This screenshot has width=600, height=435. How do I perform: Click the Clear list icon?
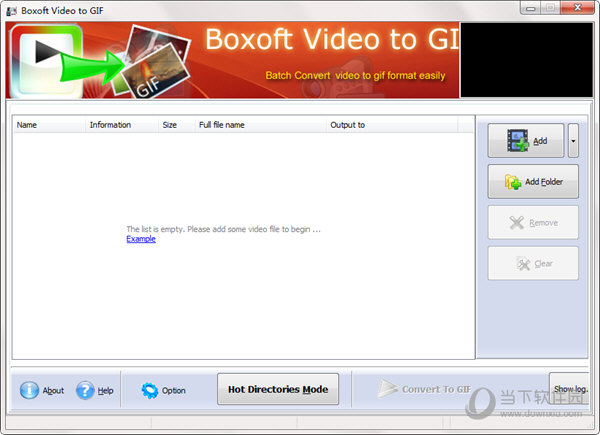(x=523, y=264)
